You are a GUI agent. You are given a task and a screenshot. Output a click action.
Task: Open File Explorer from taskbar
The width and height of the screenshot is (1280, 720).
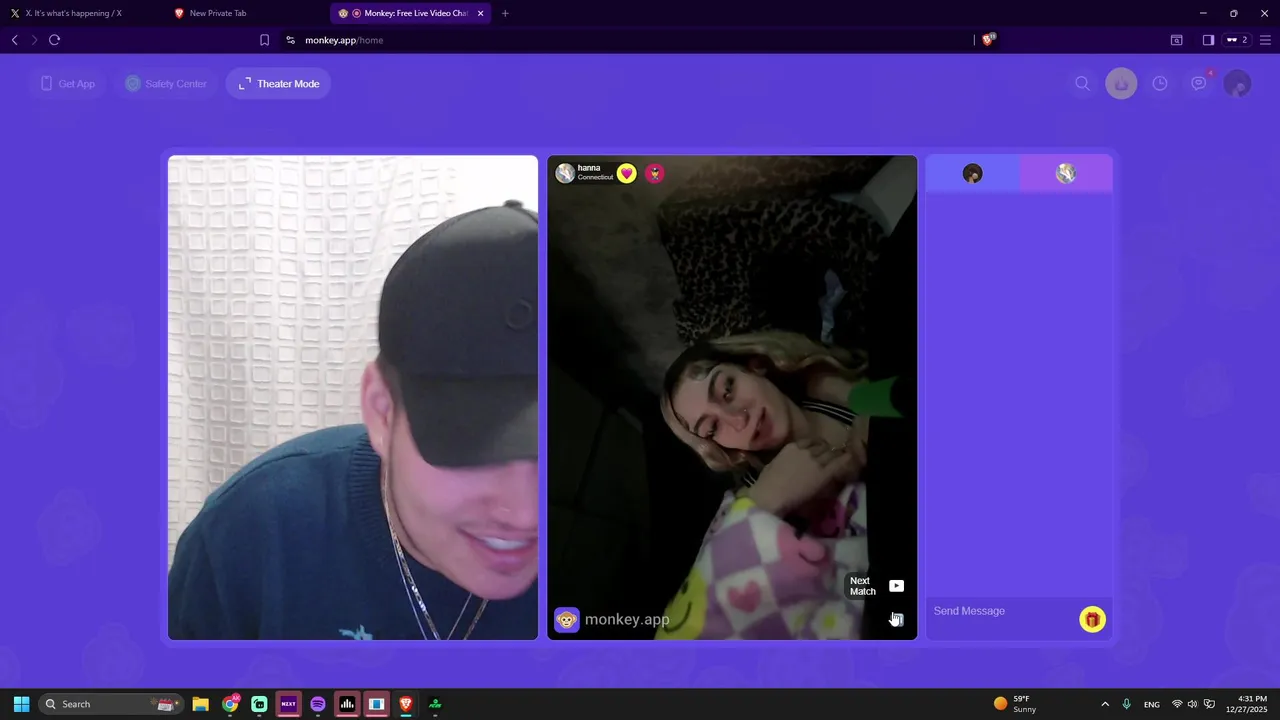pyautogui.click(x=200, y=704)
